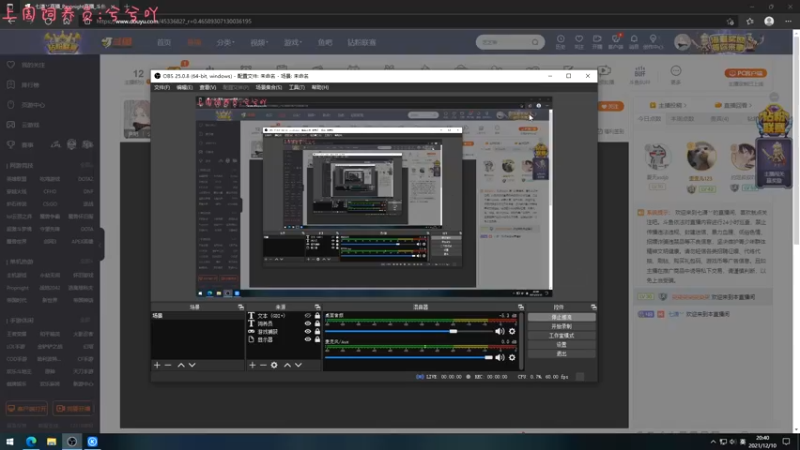Open browser profile icon in address bar
Viewport: 800px width, 450px height.
769,21
